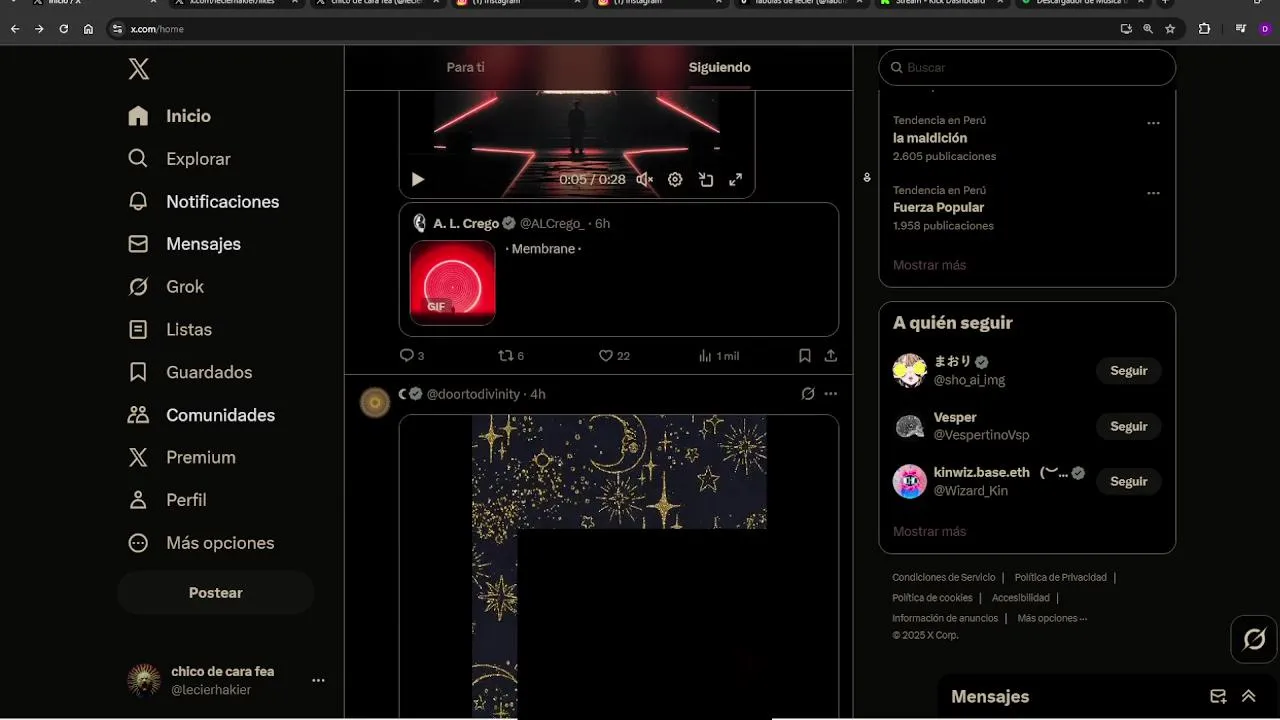This screenshot has height=720, width=1280.
Task: Click the Buscar search field
Action: [1027, 68]
